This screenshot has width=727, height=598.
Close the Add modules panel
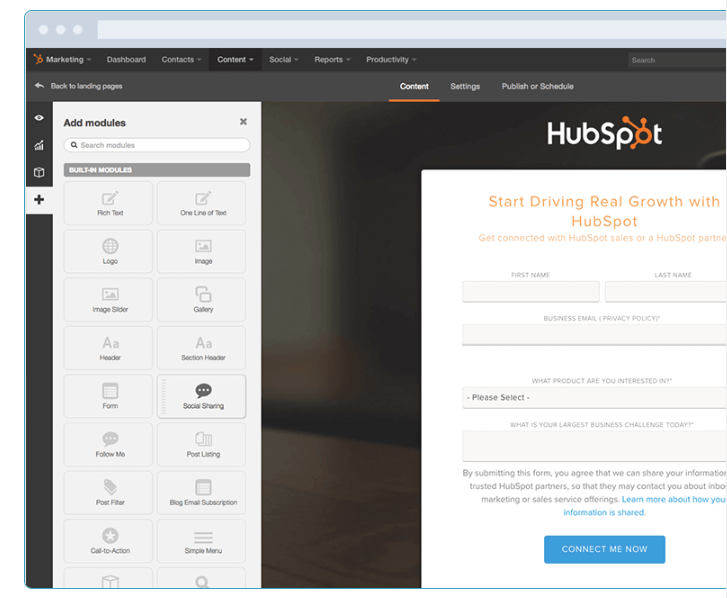243,121
